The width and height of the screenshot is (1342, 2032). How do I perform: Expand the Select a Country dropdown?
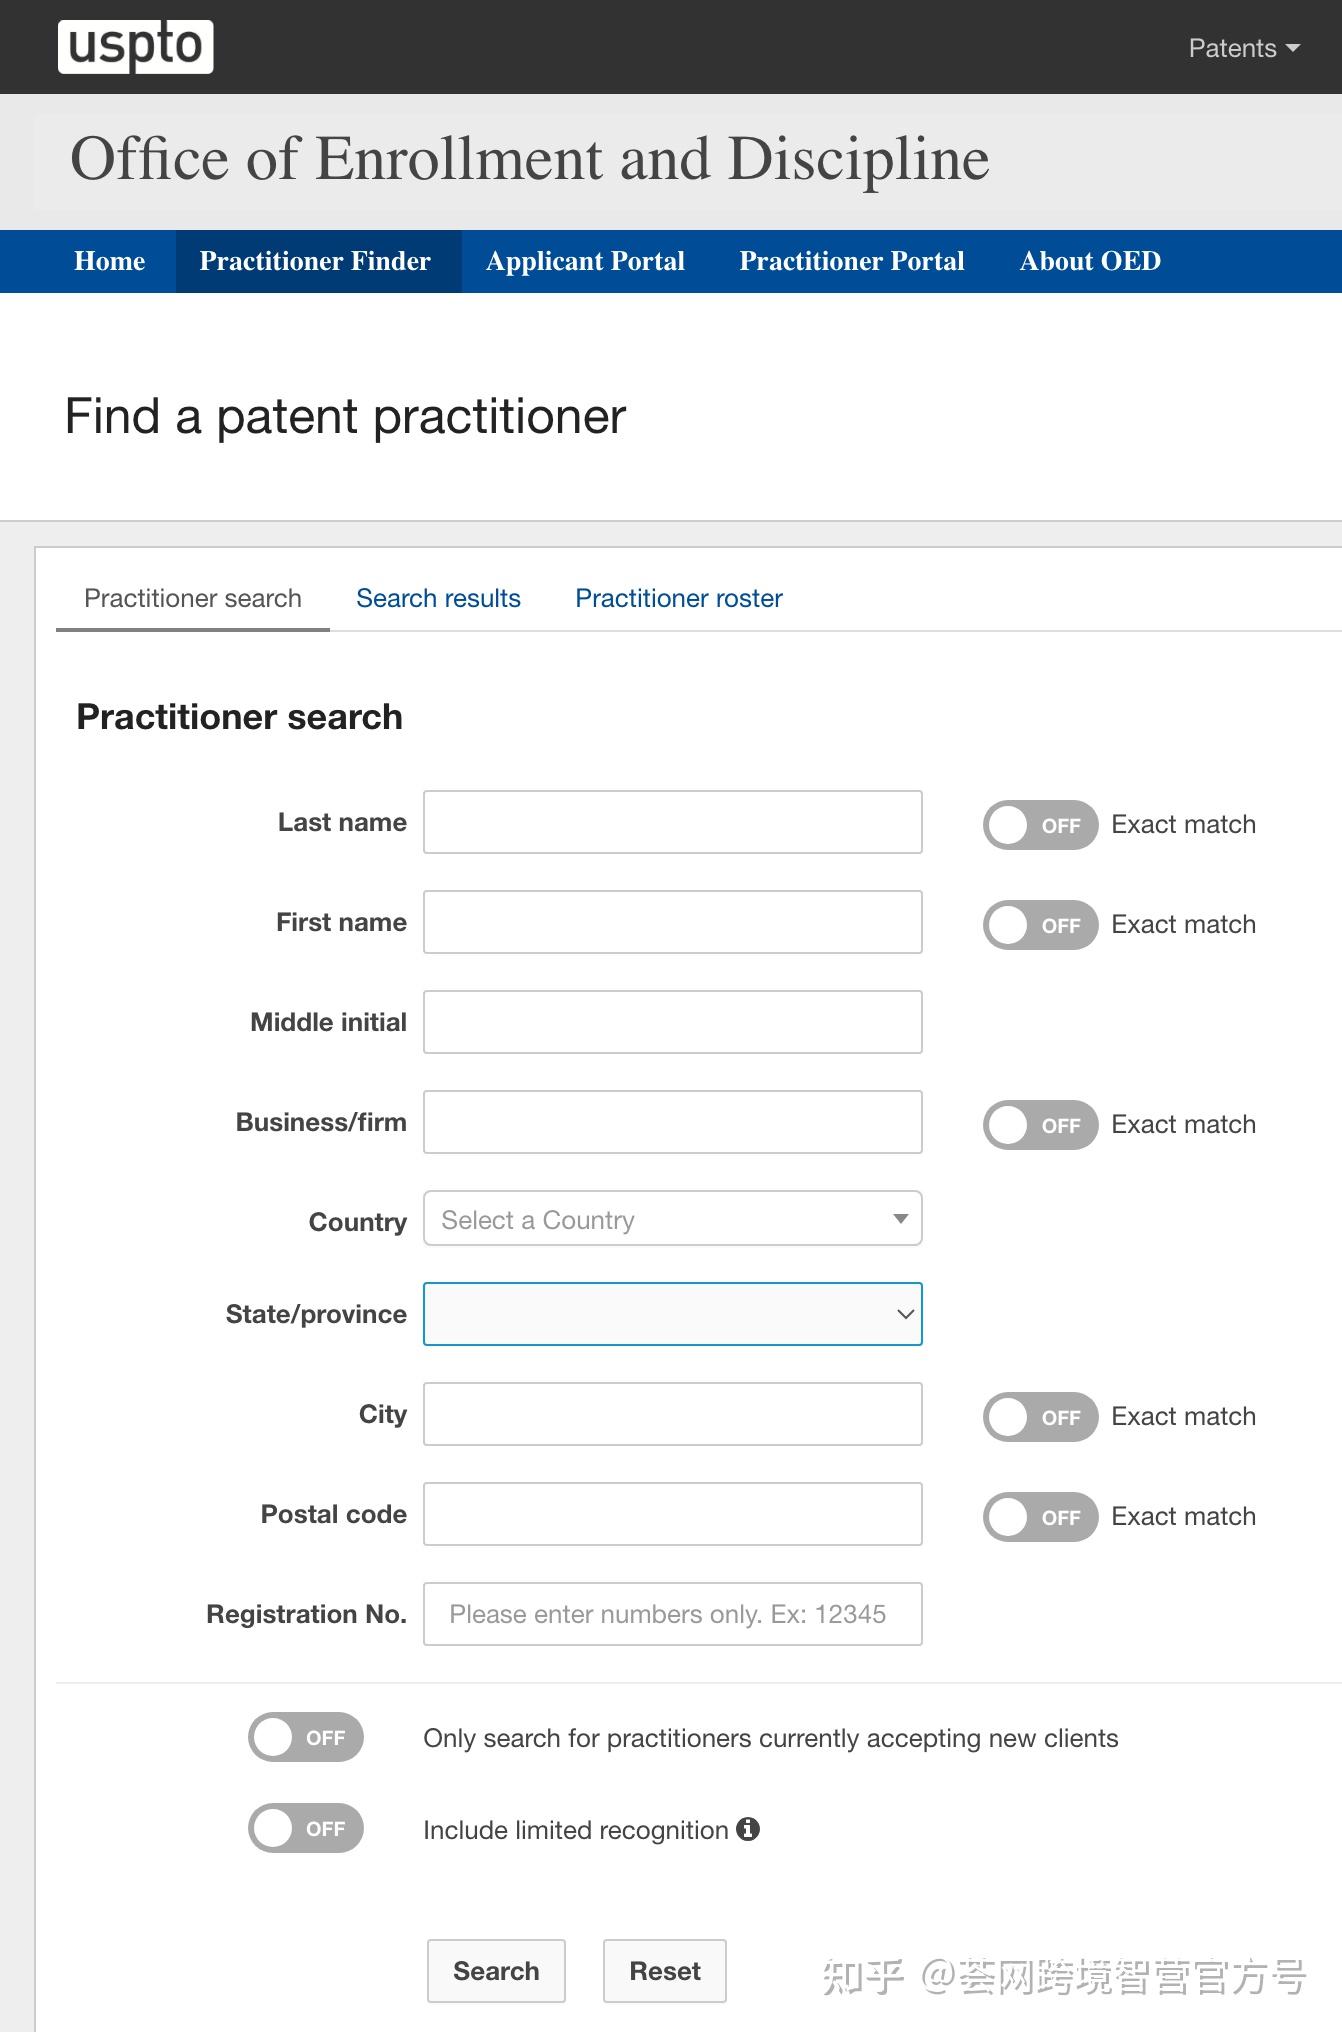672,1218
